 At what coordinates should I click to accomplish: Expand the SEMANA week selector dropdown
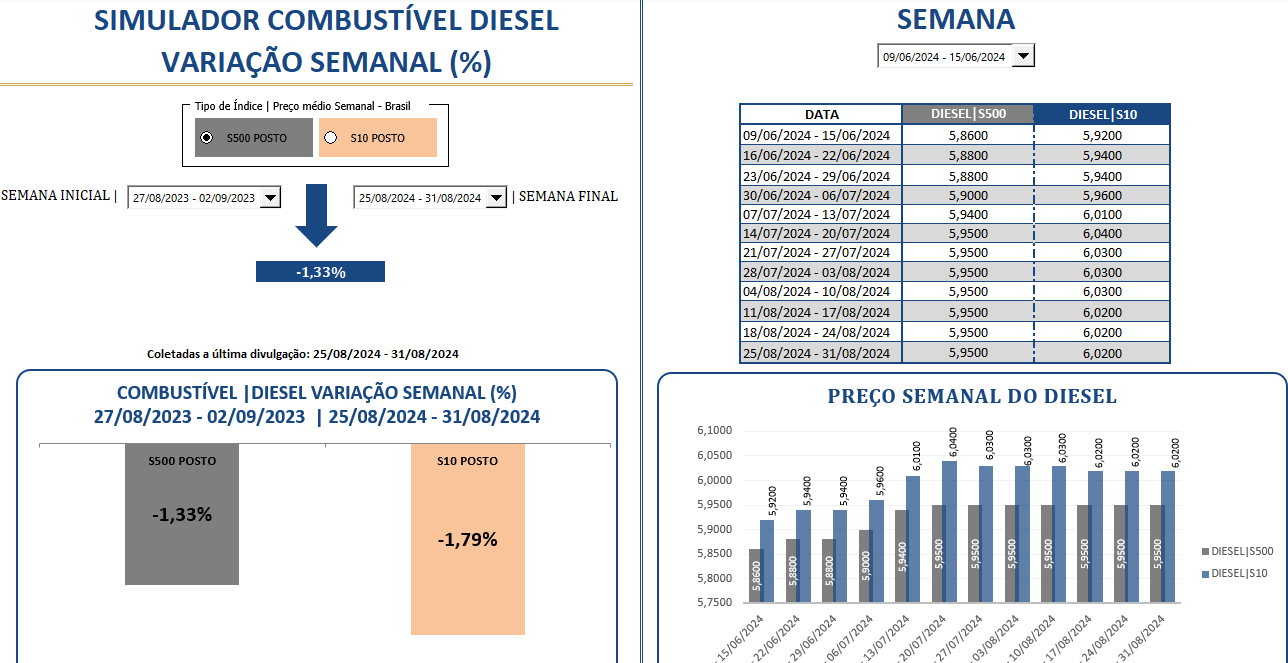coord(1022,57)
